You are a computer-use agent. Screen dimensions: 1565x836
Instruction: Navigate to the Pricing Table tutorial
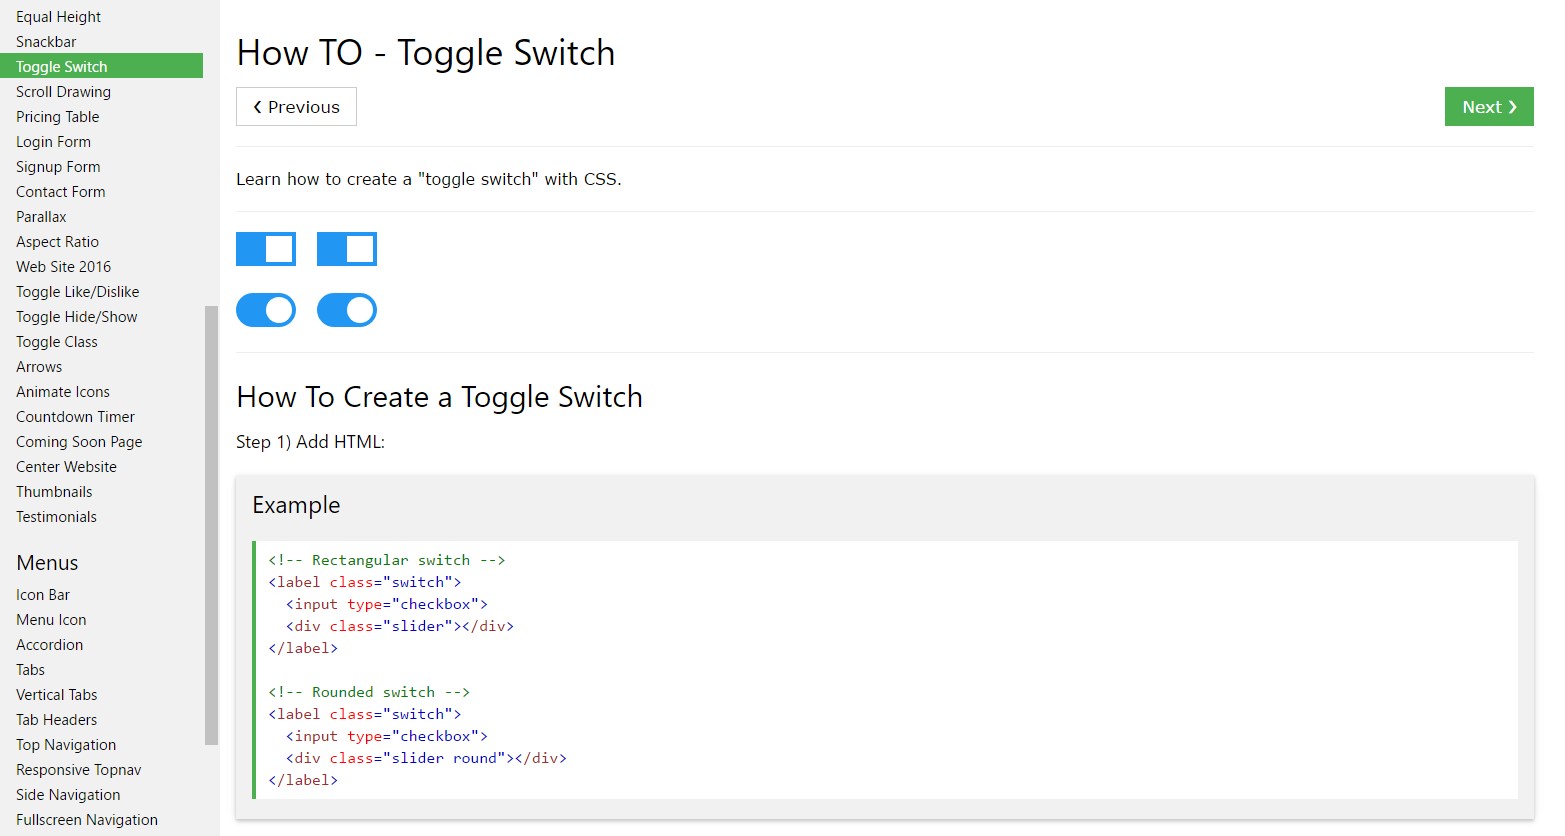click(x=57, y=116)
